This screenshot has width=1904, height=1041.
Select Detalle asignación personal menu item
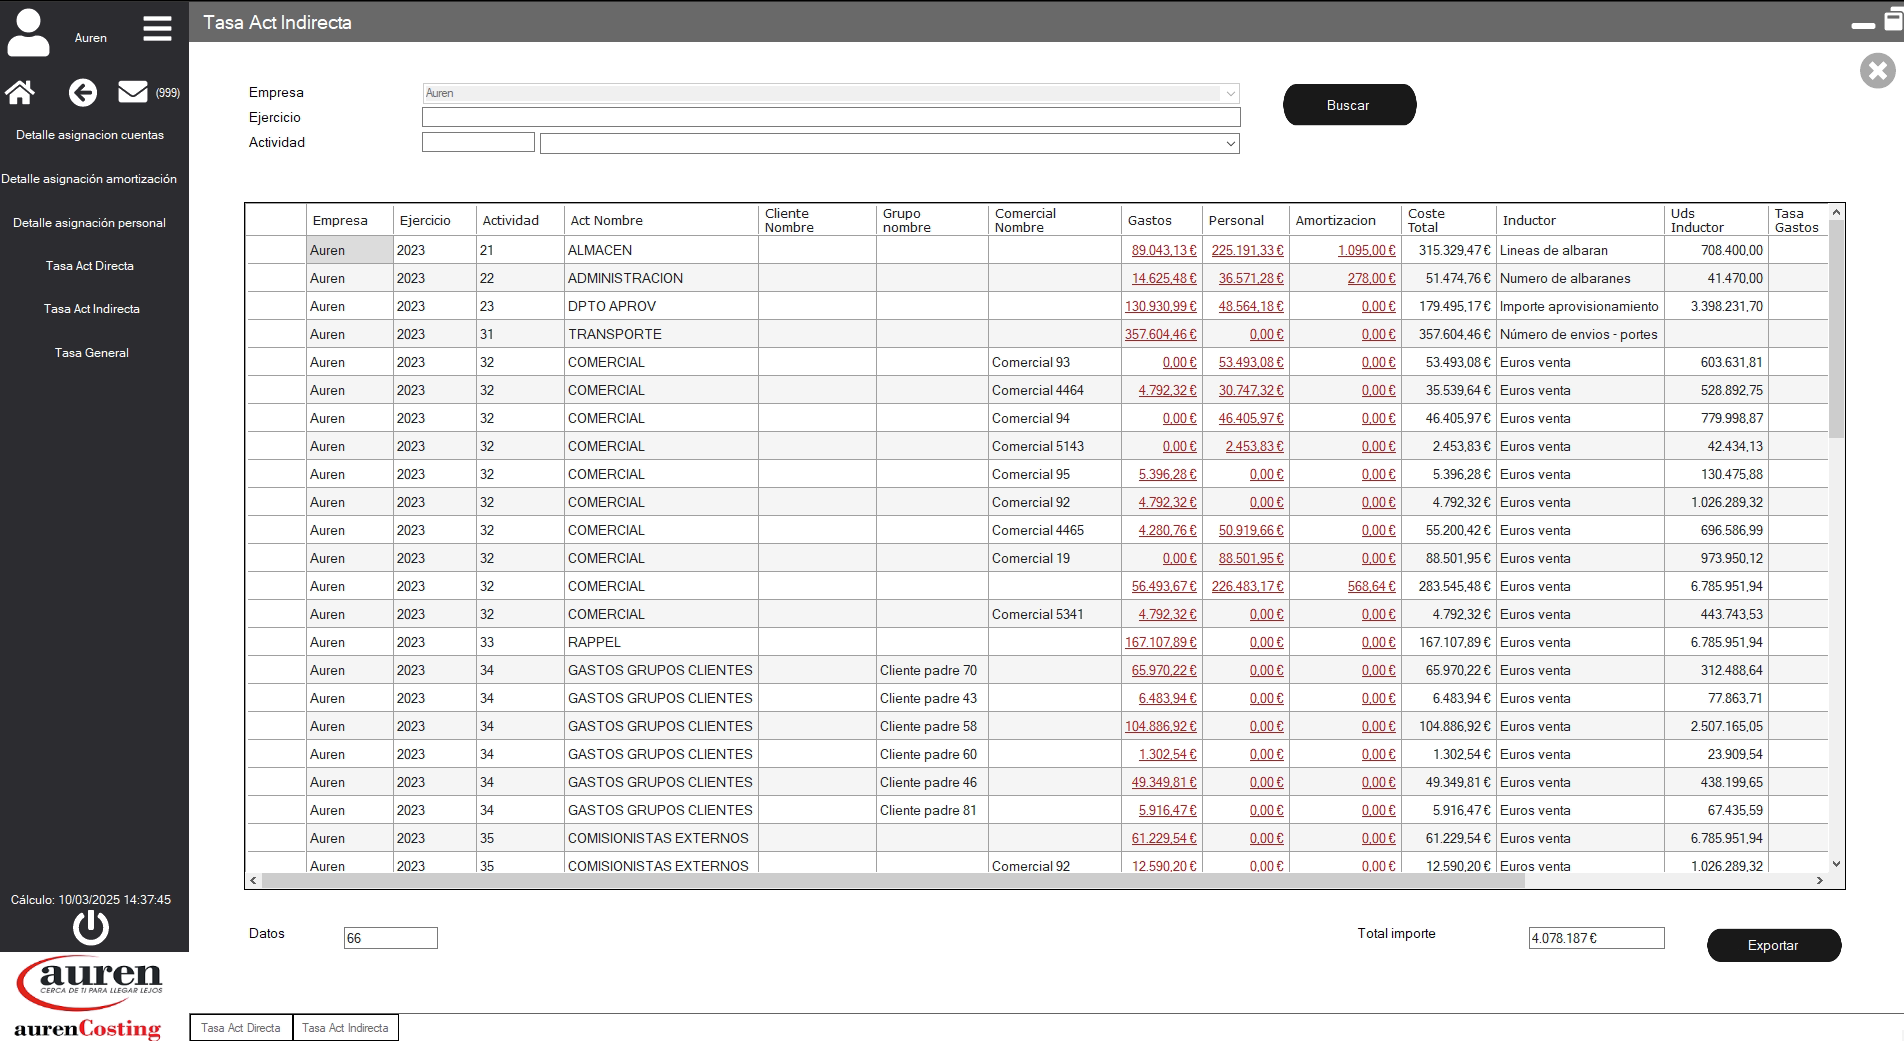(x=89, y=223)
